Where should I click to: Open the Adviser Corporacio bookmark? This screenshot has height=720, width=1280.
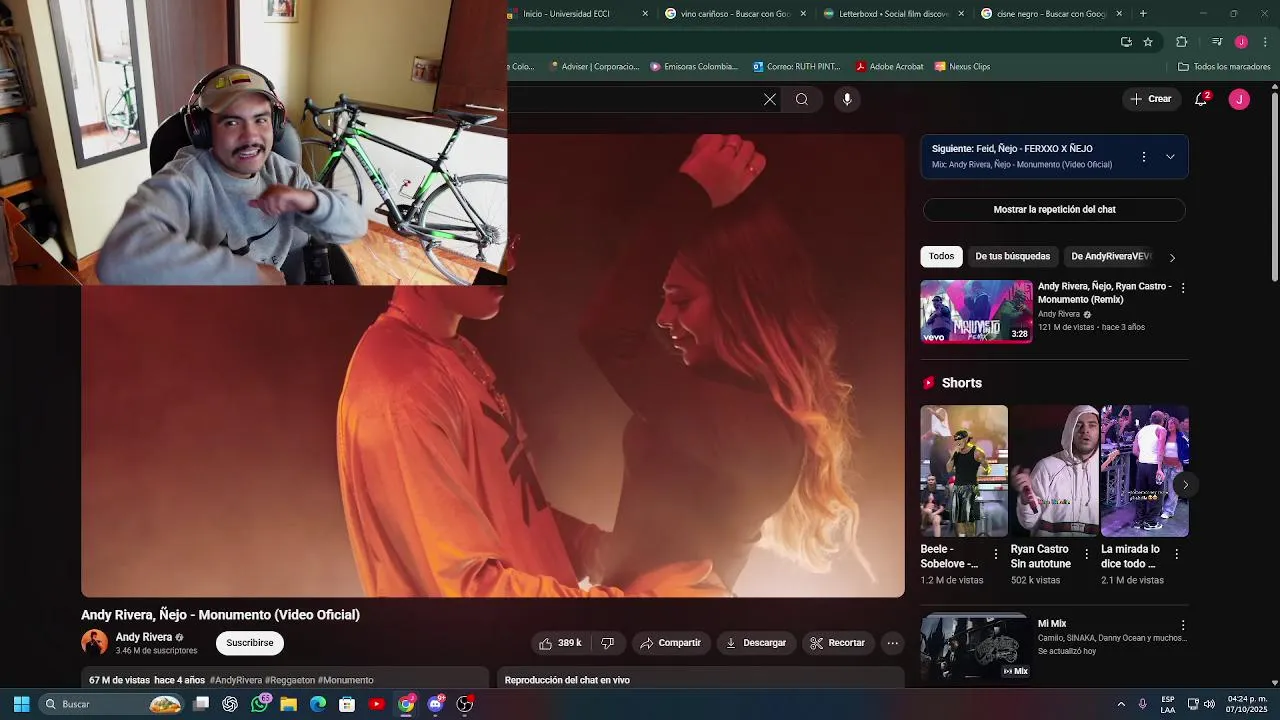pos(594,67)
